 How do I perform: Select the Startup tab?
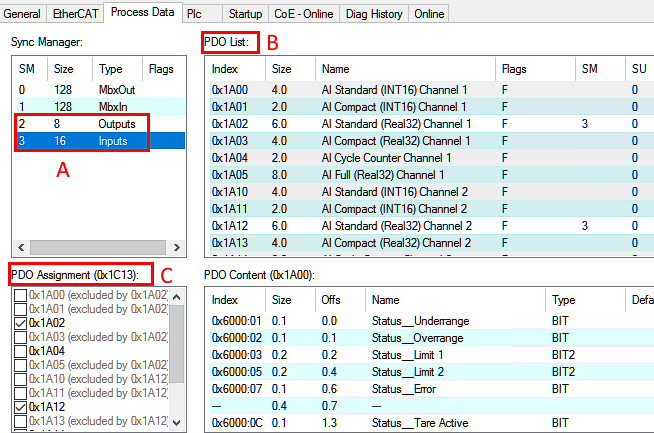click(x=245, y=14)
